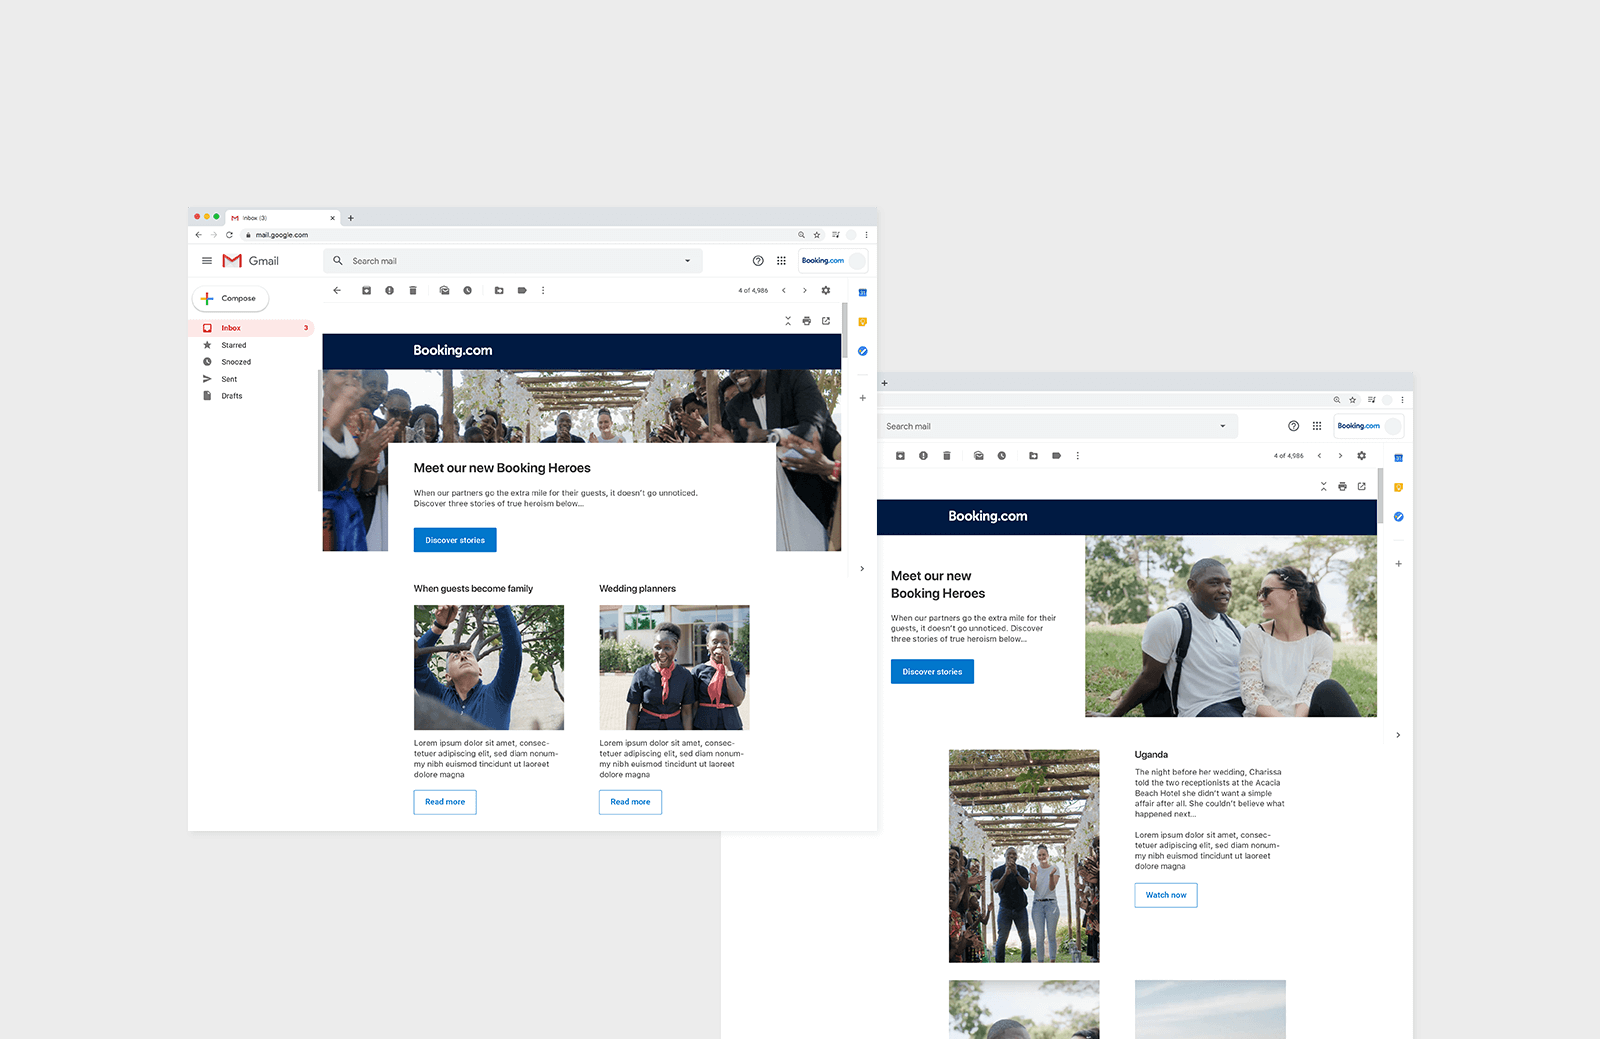Delete the email in the front window
The image size is (1600, 1039).
pos(413,291)
